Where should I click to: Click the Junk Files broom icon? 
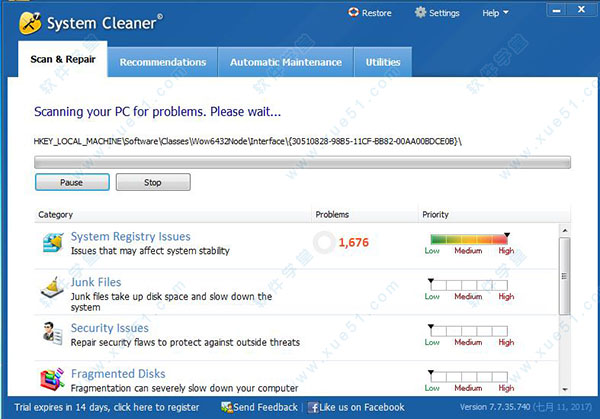coord(52,287)
